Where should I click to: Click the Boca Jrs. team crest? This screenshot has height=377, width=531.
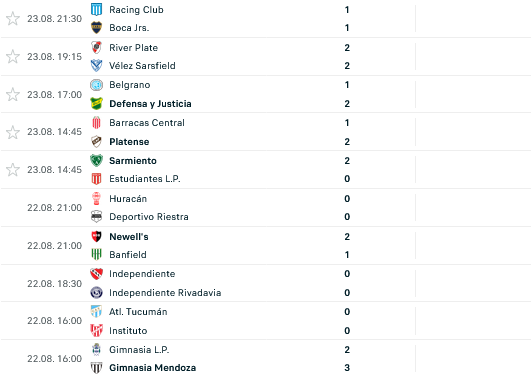(97, 27)
